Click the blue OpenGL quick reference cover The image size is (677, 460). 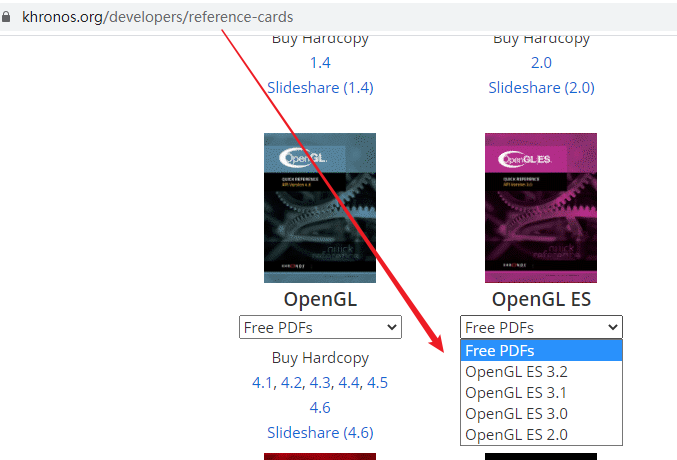pyautogui.click(x=320, y=208)
